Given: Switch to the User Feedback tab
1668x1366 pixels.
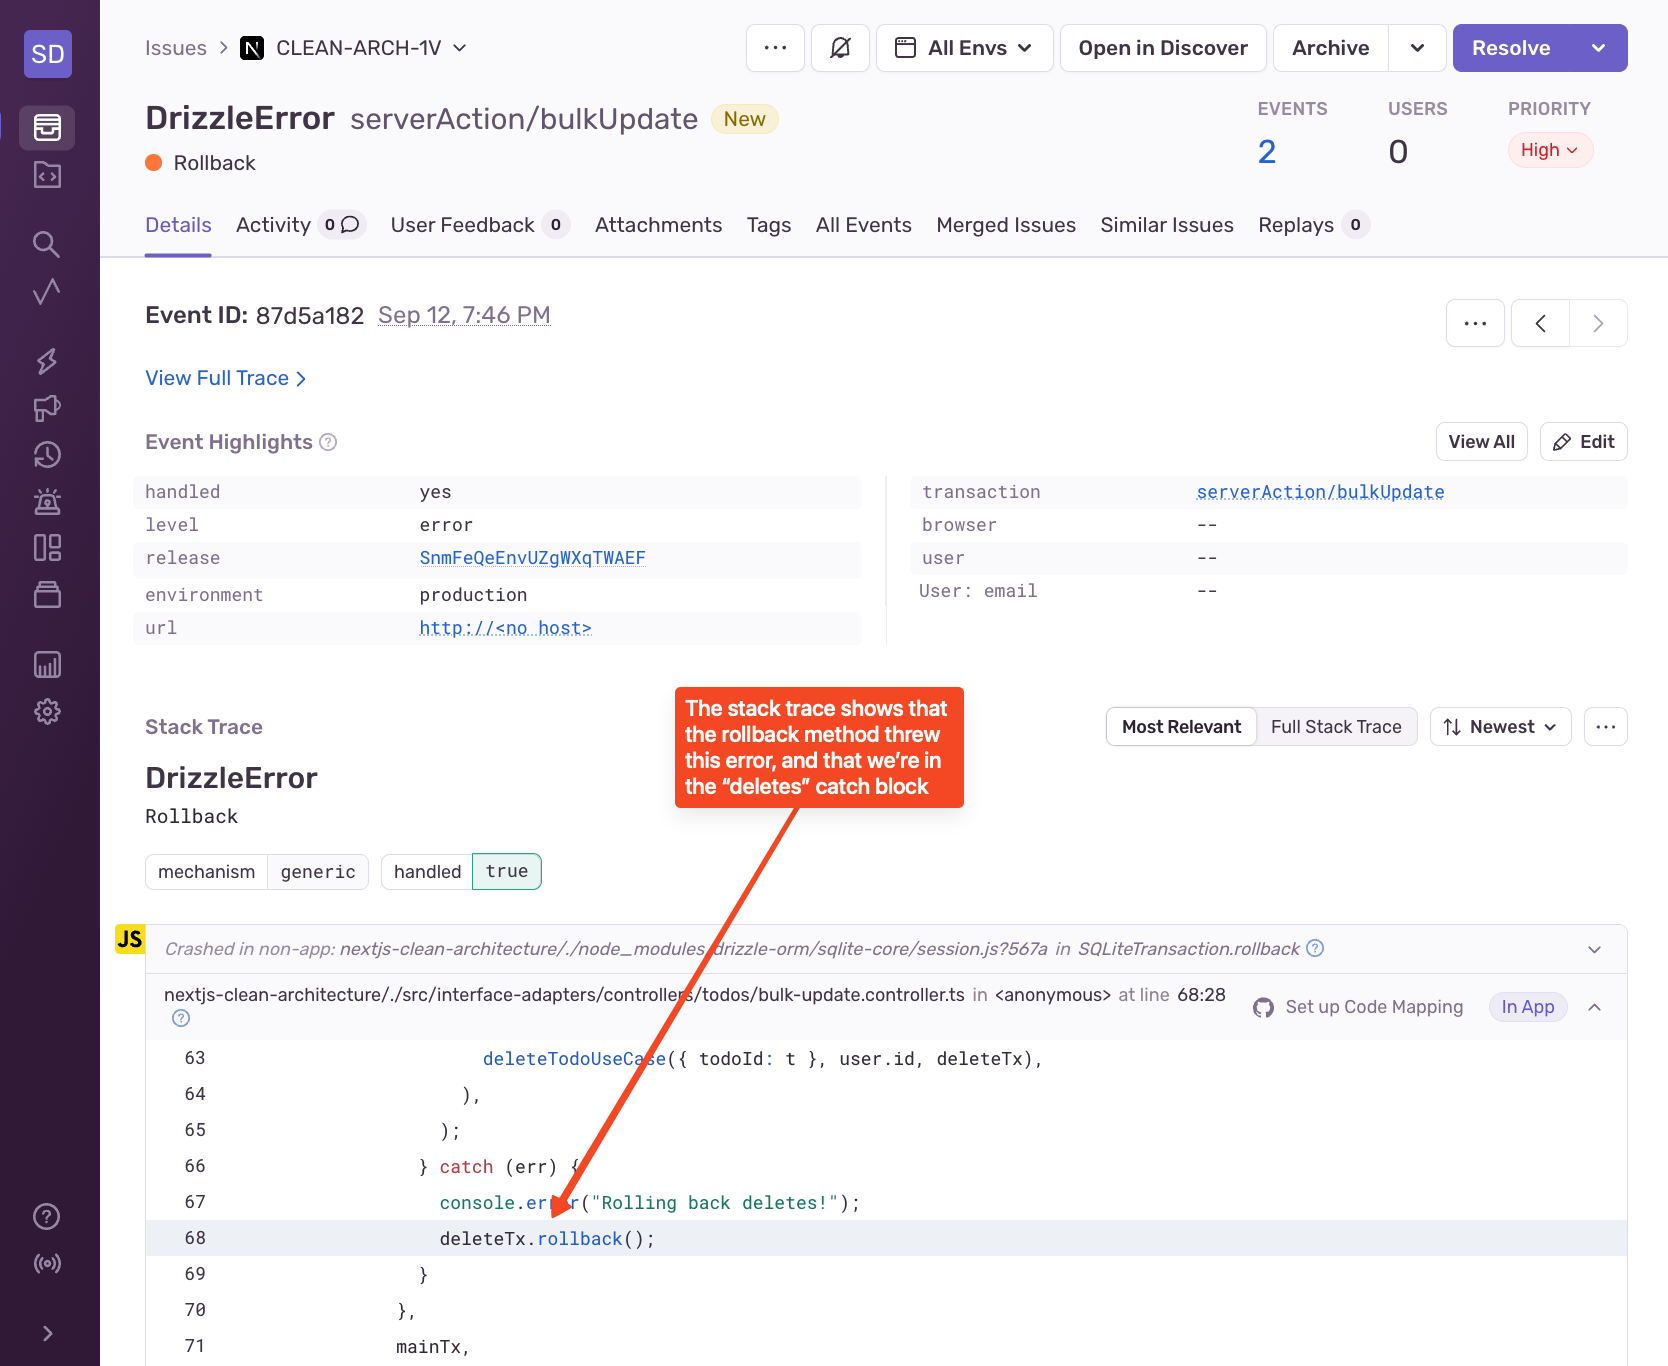Looking at the screenshot, I should (480, 225).
